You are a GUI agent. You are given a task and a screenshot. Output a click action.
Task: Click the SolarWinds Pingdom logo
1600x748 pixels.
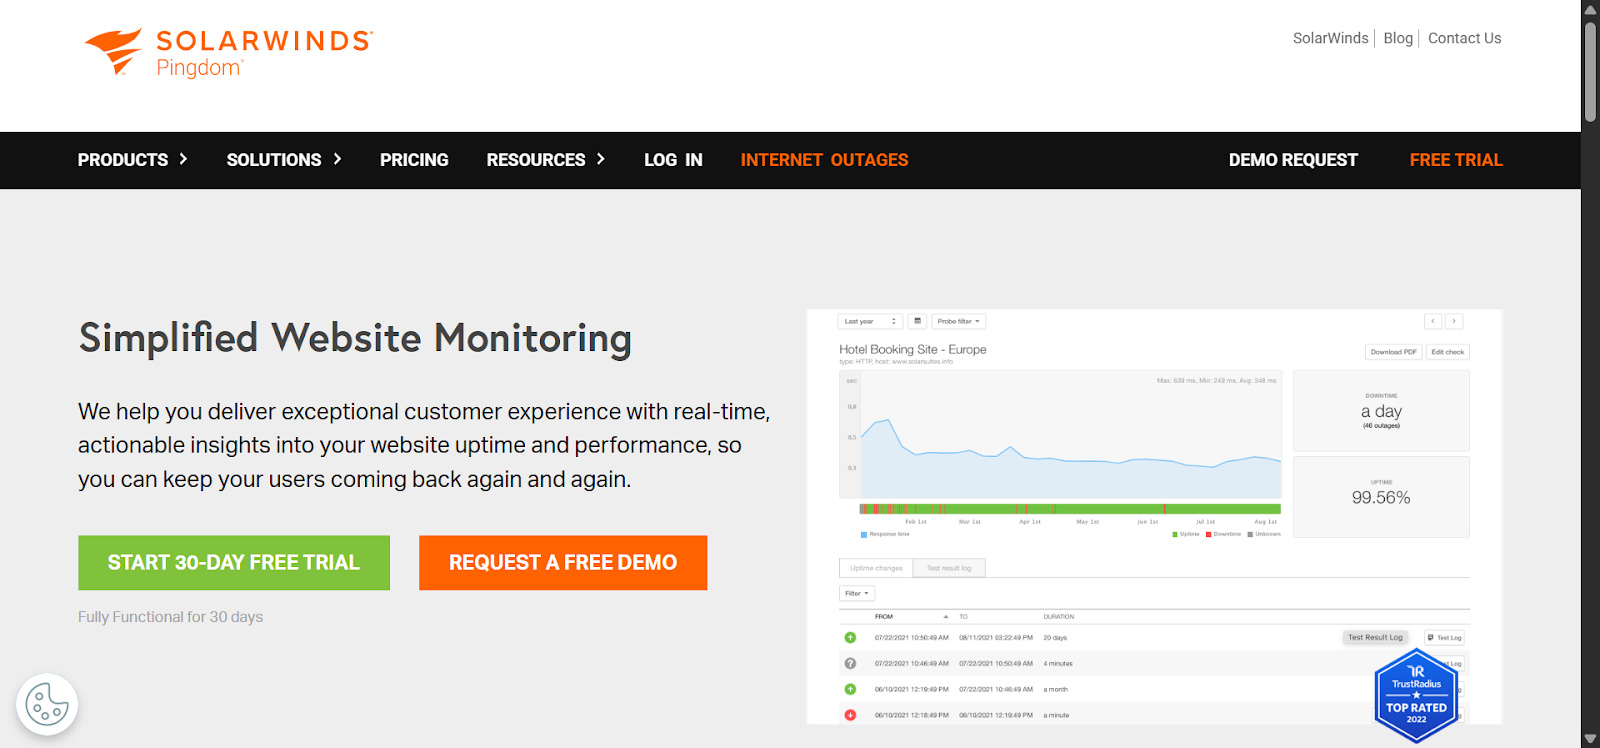pyautogui.click(x=229, y=52)
